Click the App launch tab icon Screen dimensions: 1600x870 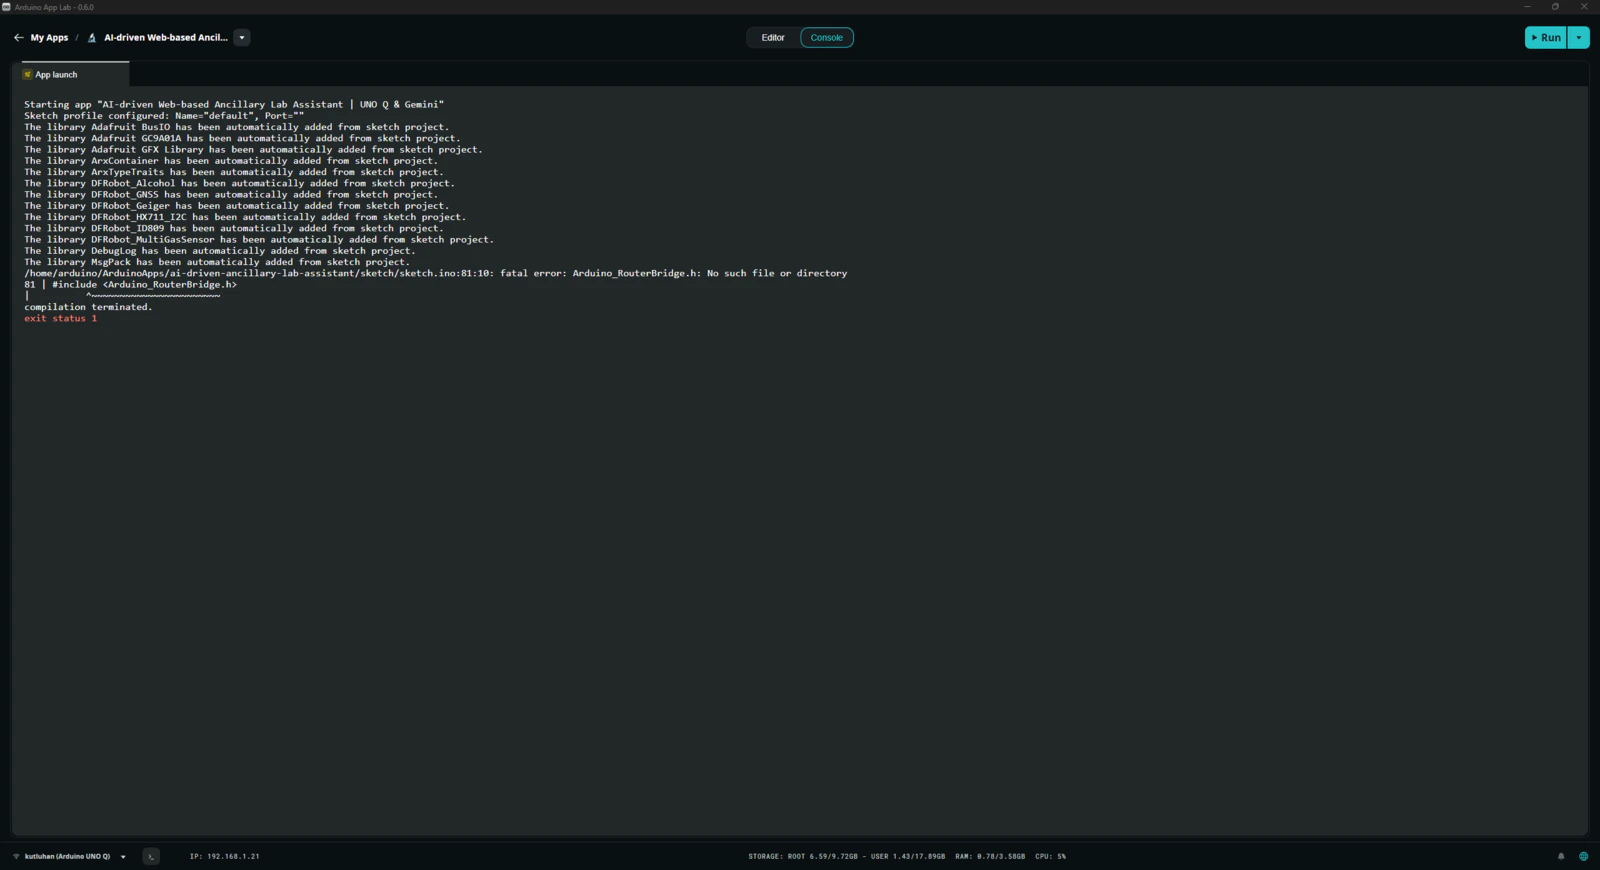(28, 75)
